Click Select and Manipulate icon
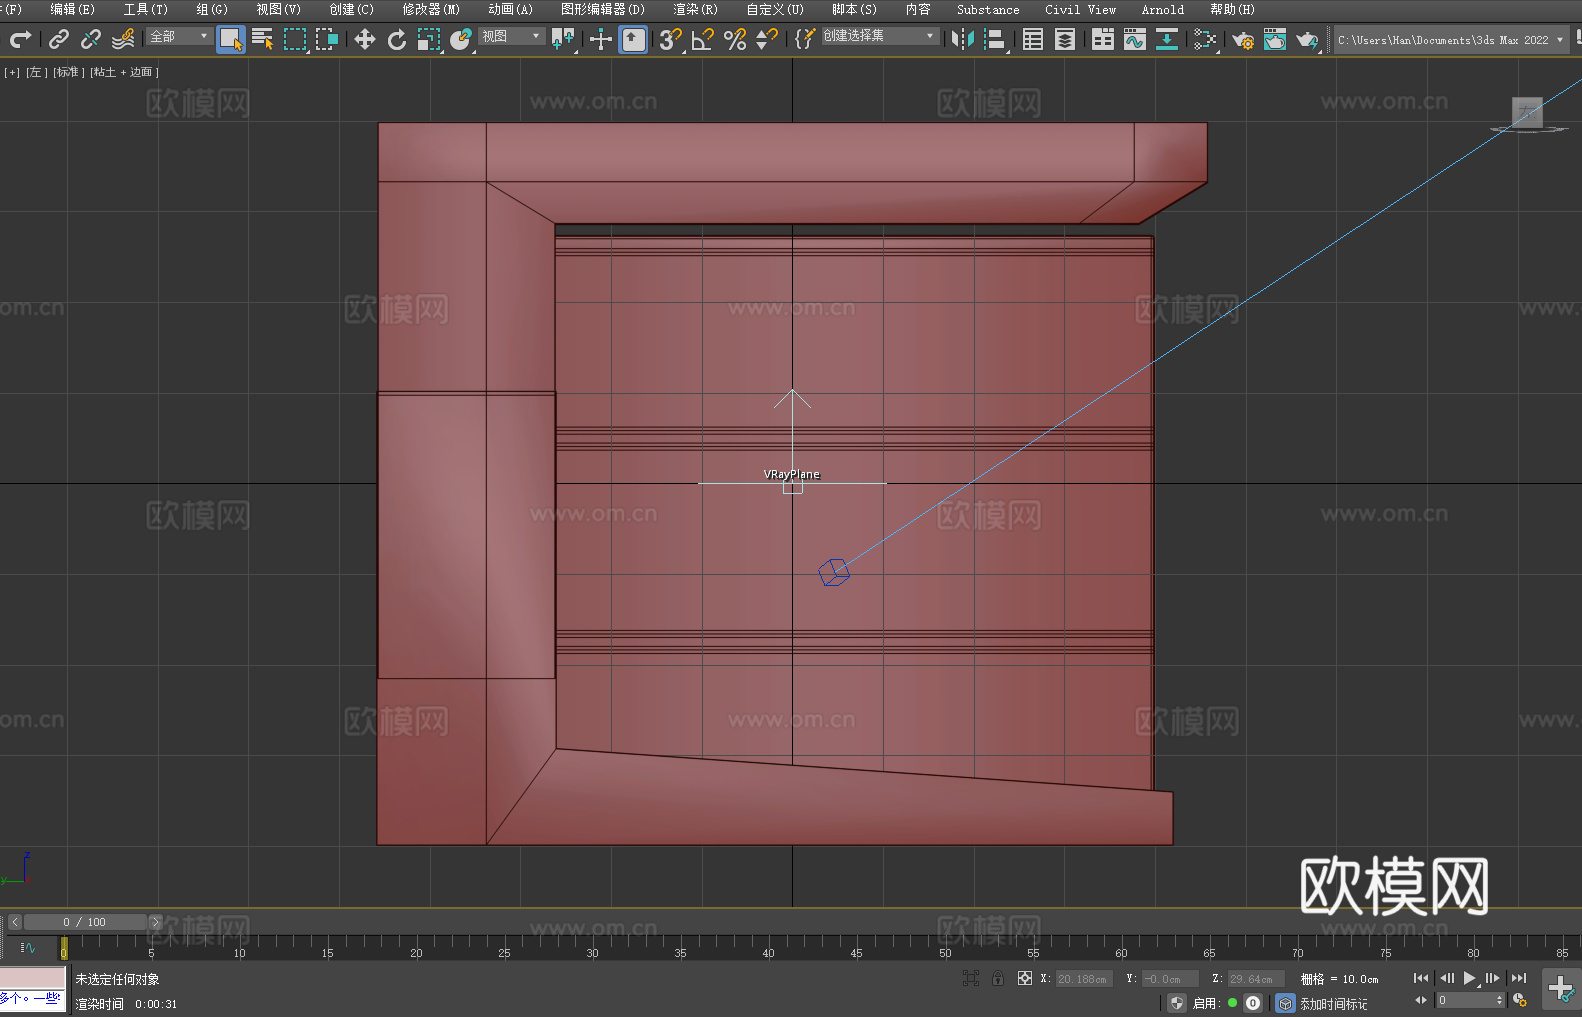 click(x=601, y=39)
